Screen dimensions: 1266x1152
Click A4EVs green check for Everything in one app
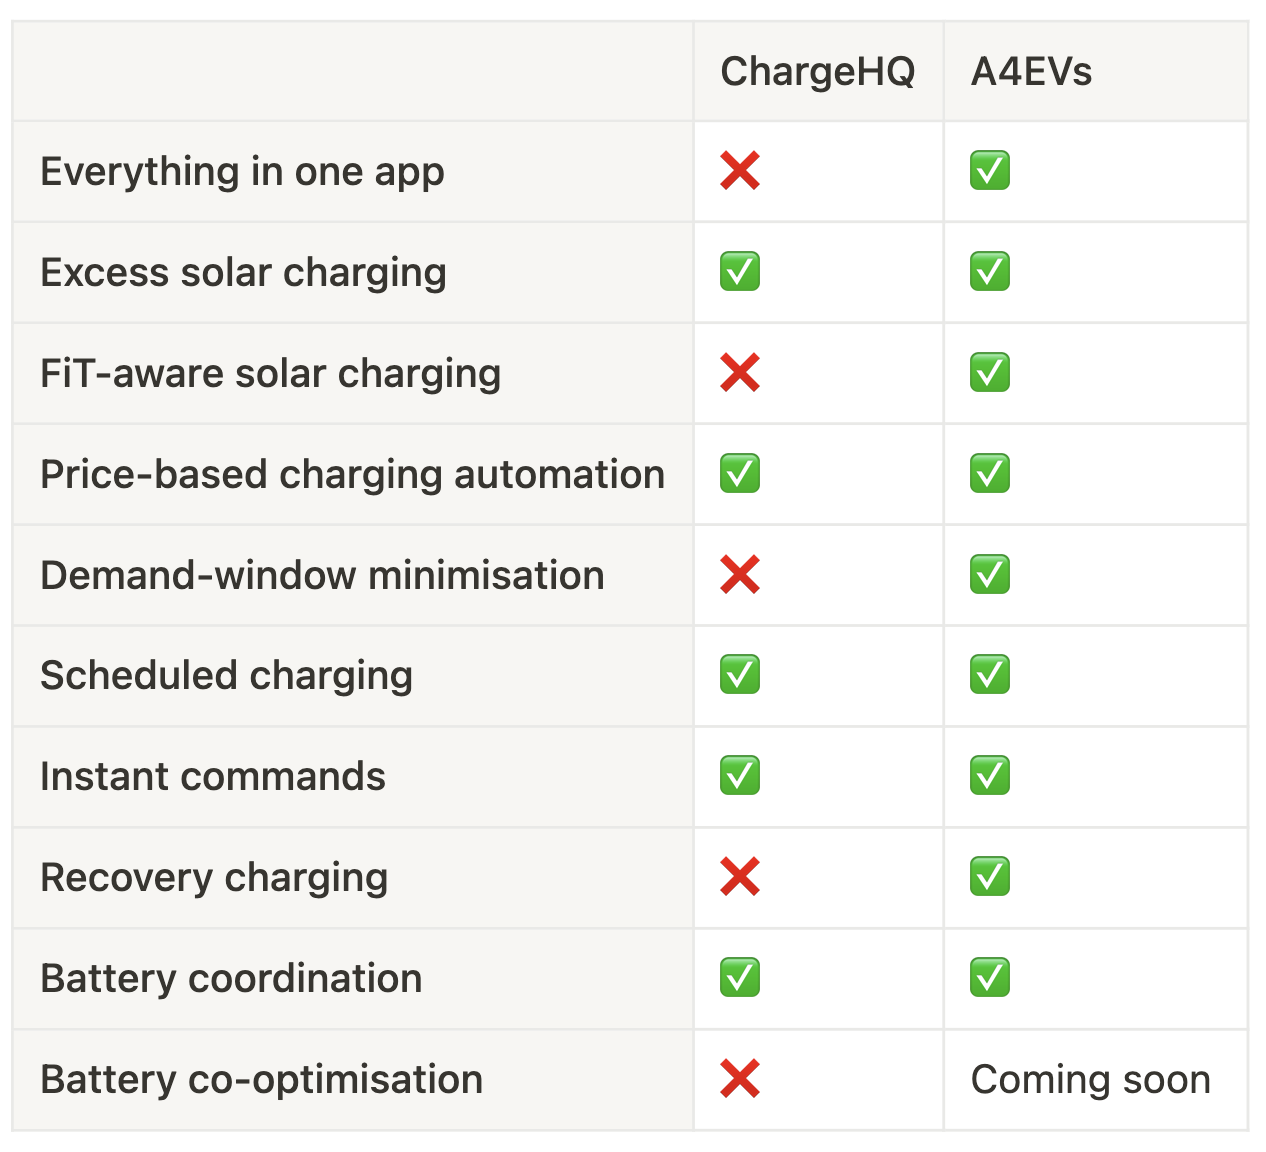click(990, 171)
